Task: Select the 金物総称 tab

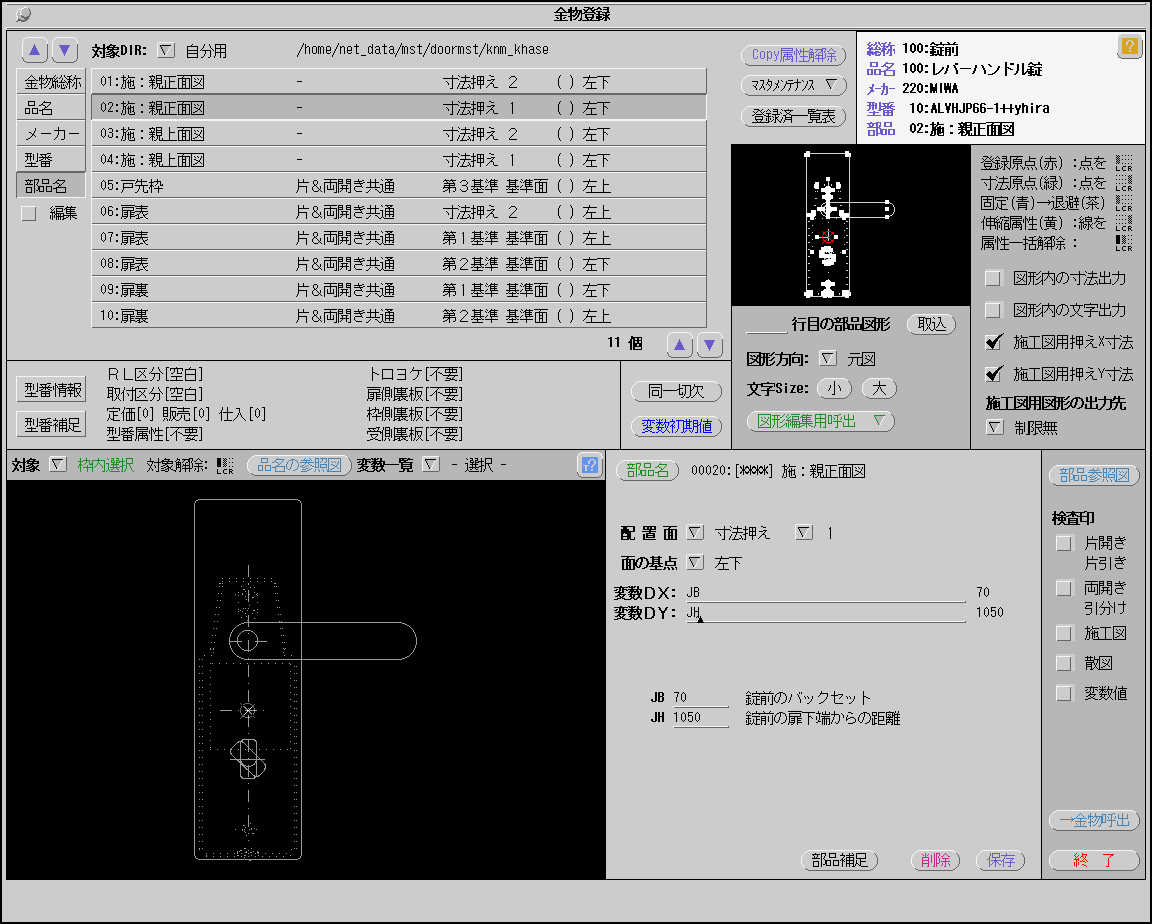Action: coord(51,82)
